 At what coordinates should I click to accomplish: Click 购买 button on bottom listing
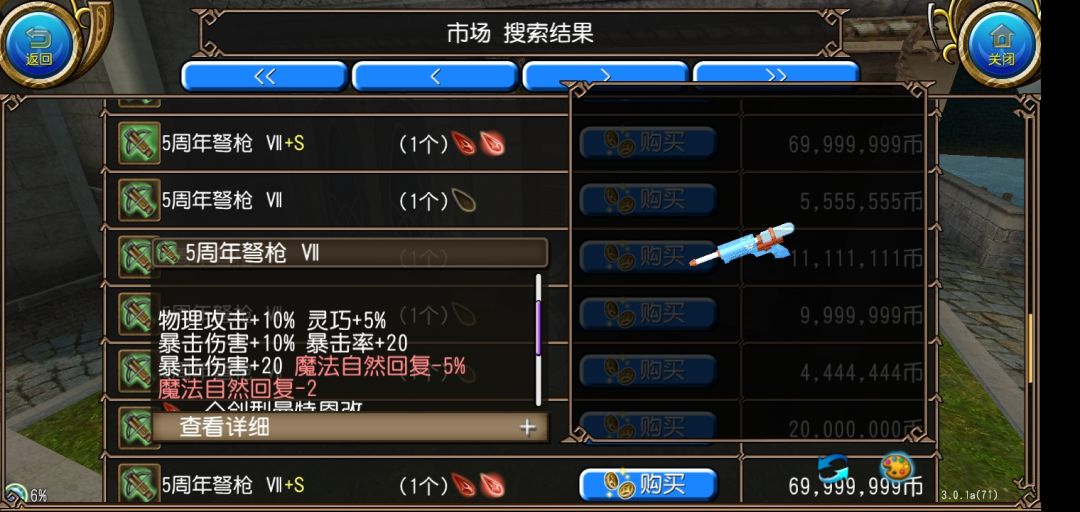point(648,485)
